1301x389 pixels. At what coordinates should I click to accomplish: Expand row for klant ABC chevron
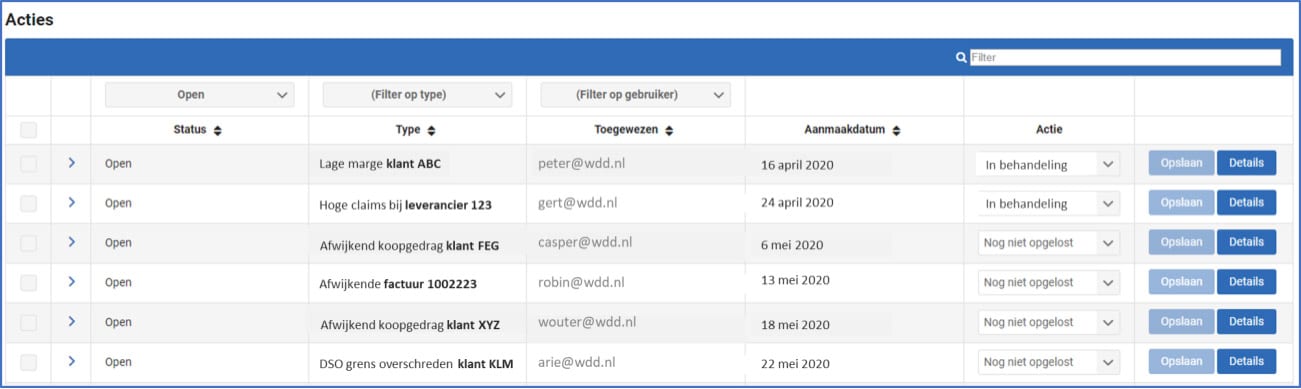[71, 163]
